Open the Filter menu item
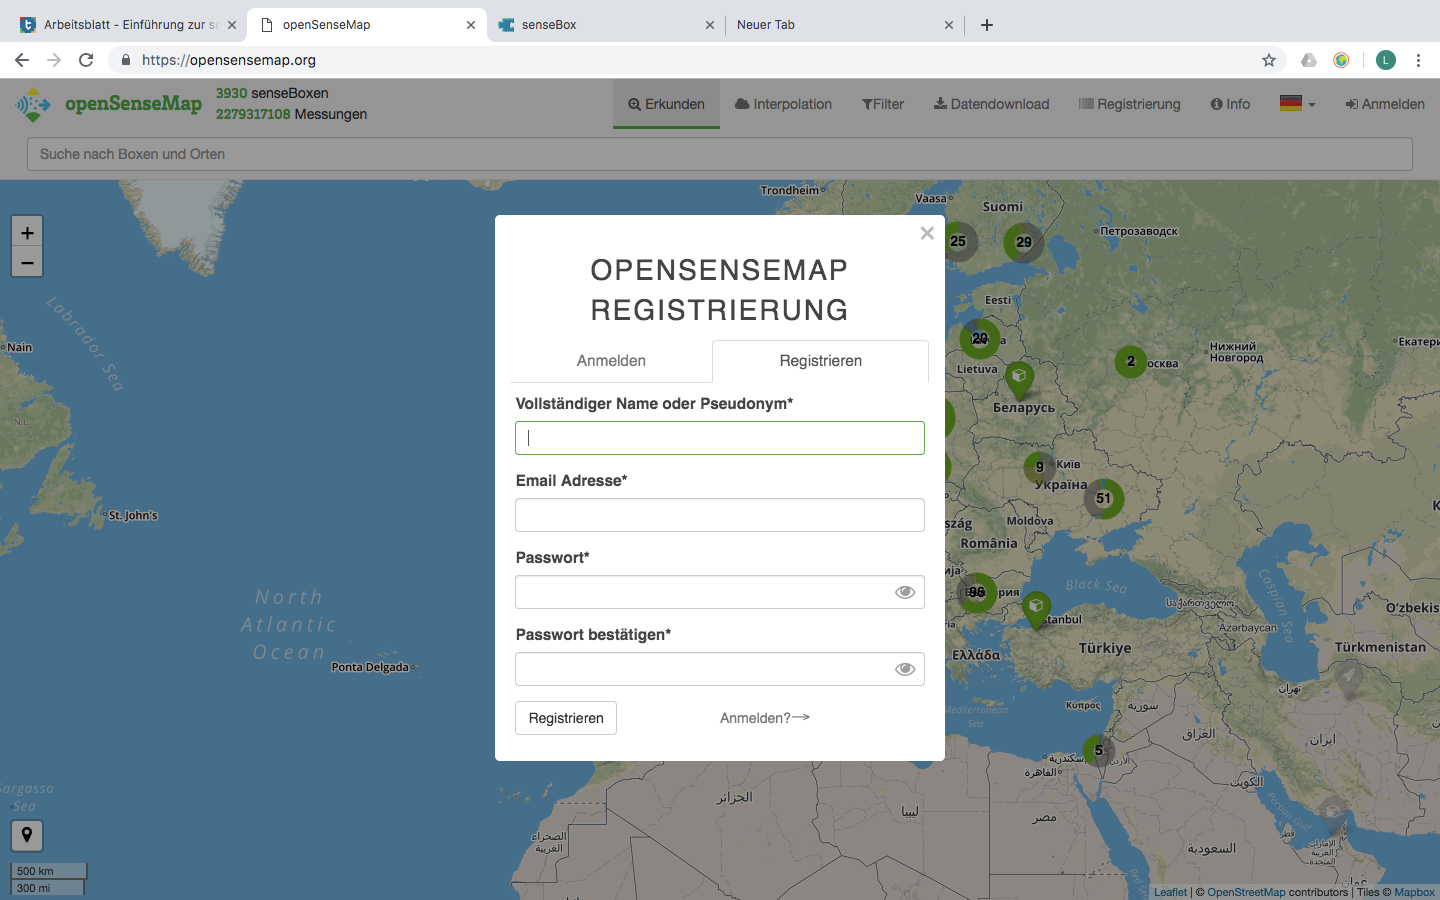 pos(883,104)
